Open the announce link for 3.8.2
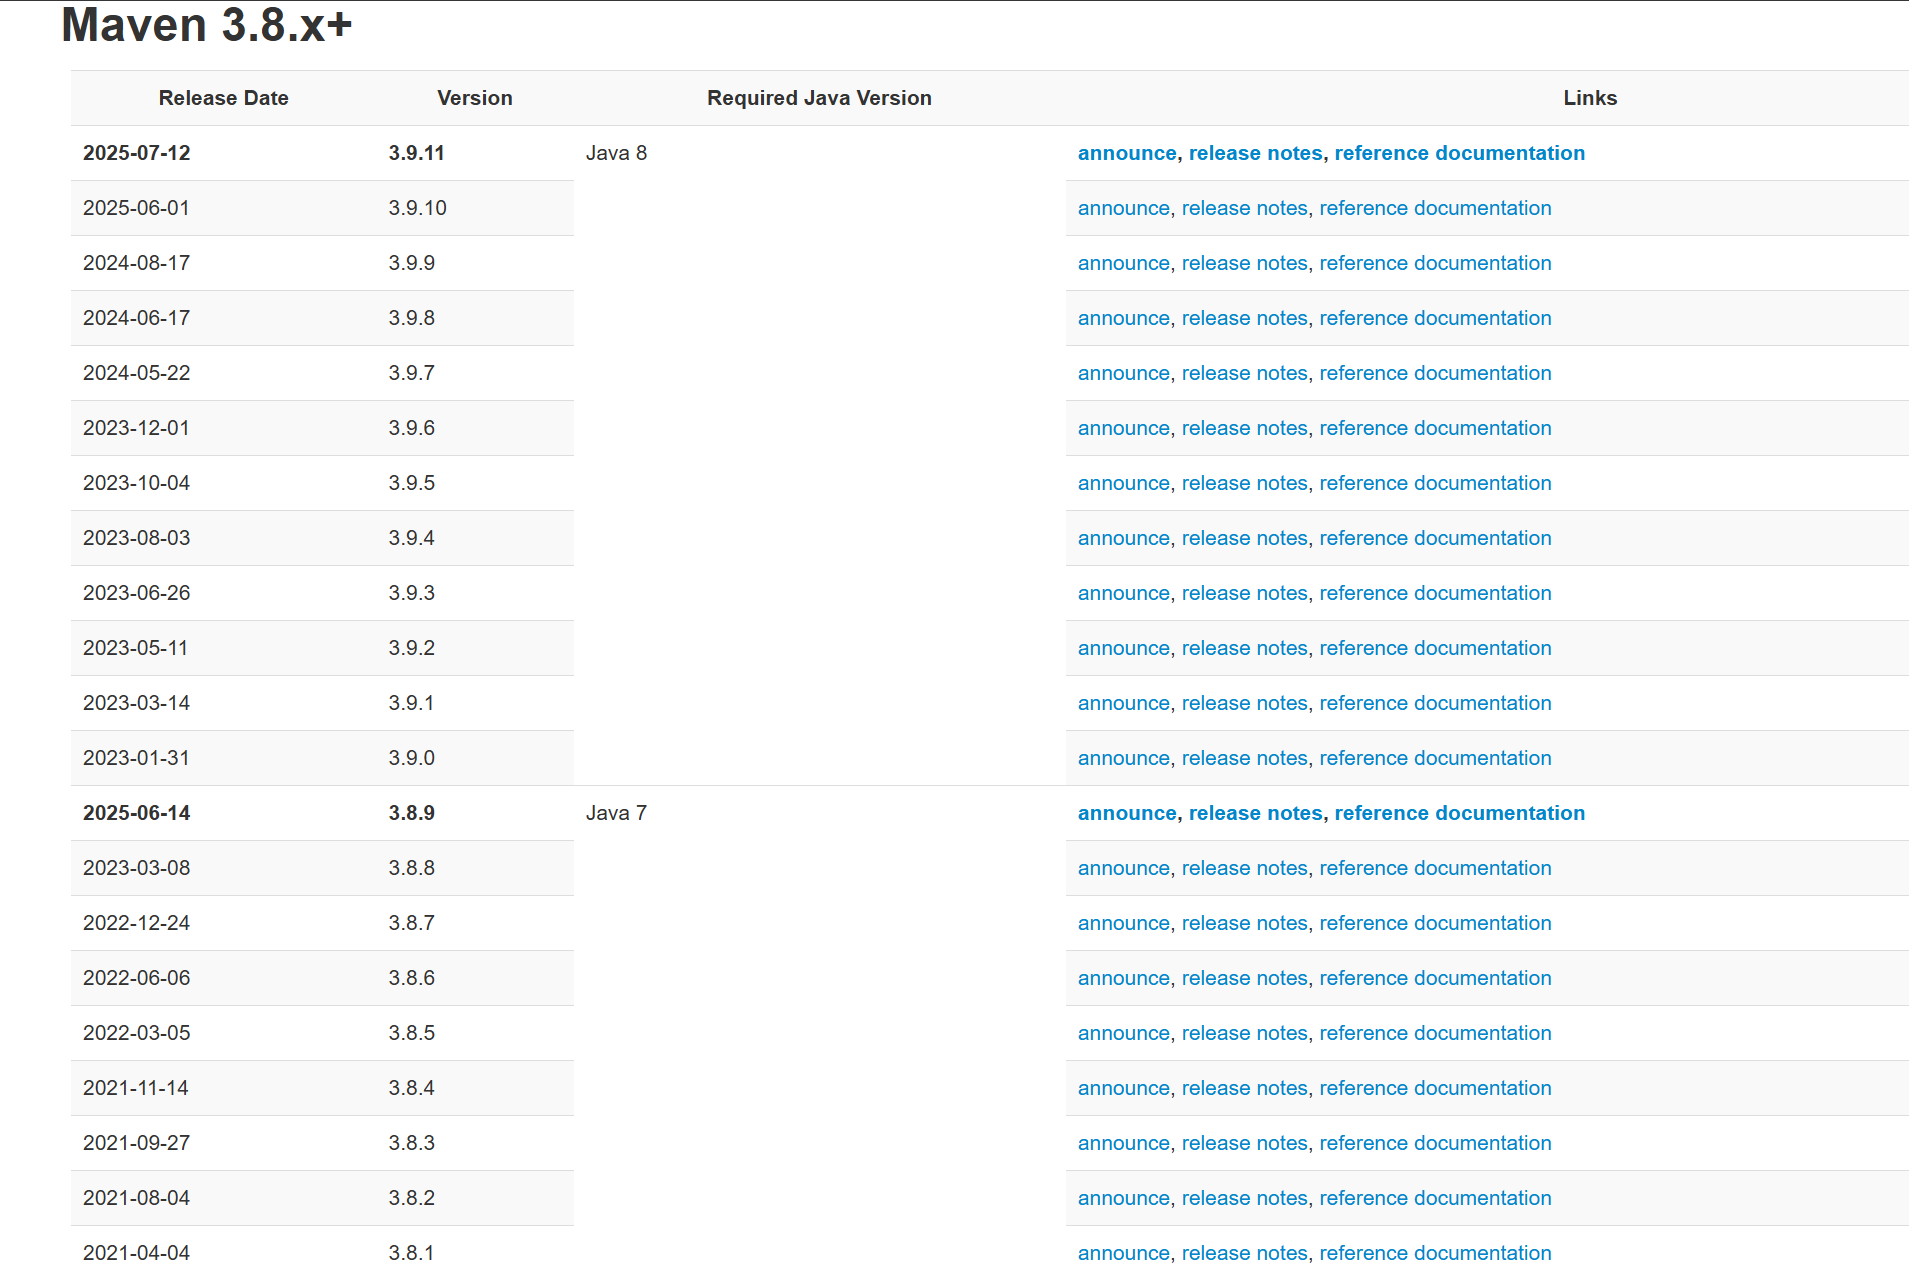The width and height of the screenshot is (1909, 1264). (1124, 1198)
